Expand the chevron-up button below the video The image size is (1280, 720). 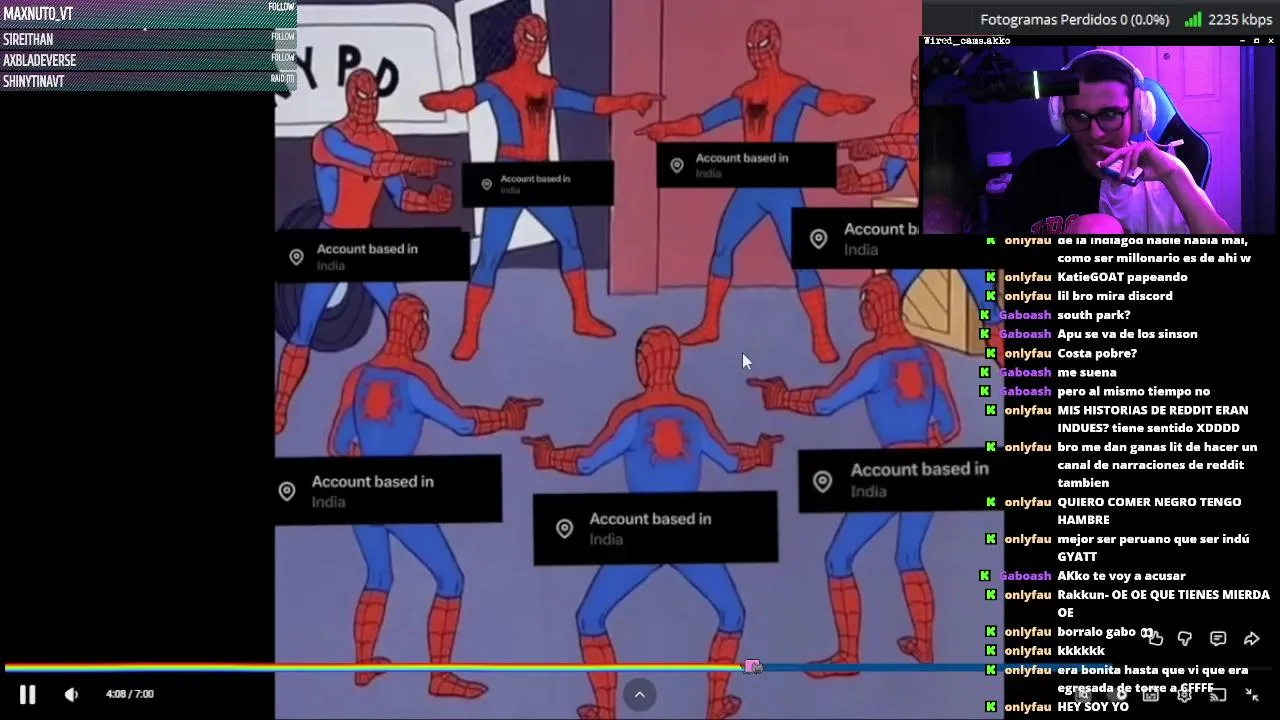[x=639, y=694]
